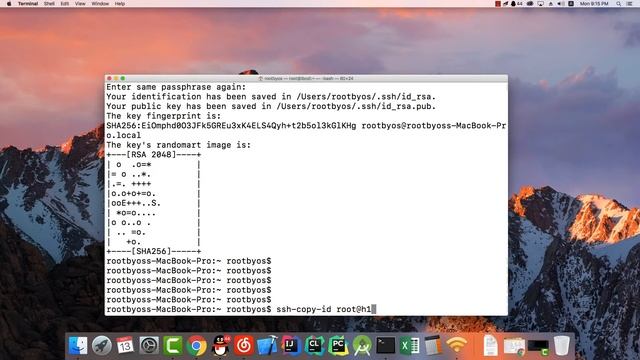The width and height of the screenshot is (640, 360).
Task: Click the red status icon in menu bar
Action: [498, 4]
